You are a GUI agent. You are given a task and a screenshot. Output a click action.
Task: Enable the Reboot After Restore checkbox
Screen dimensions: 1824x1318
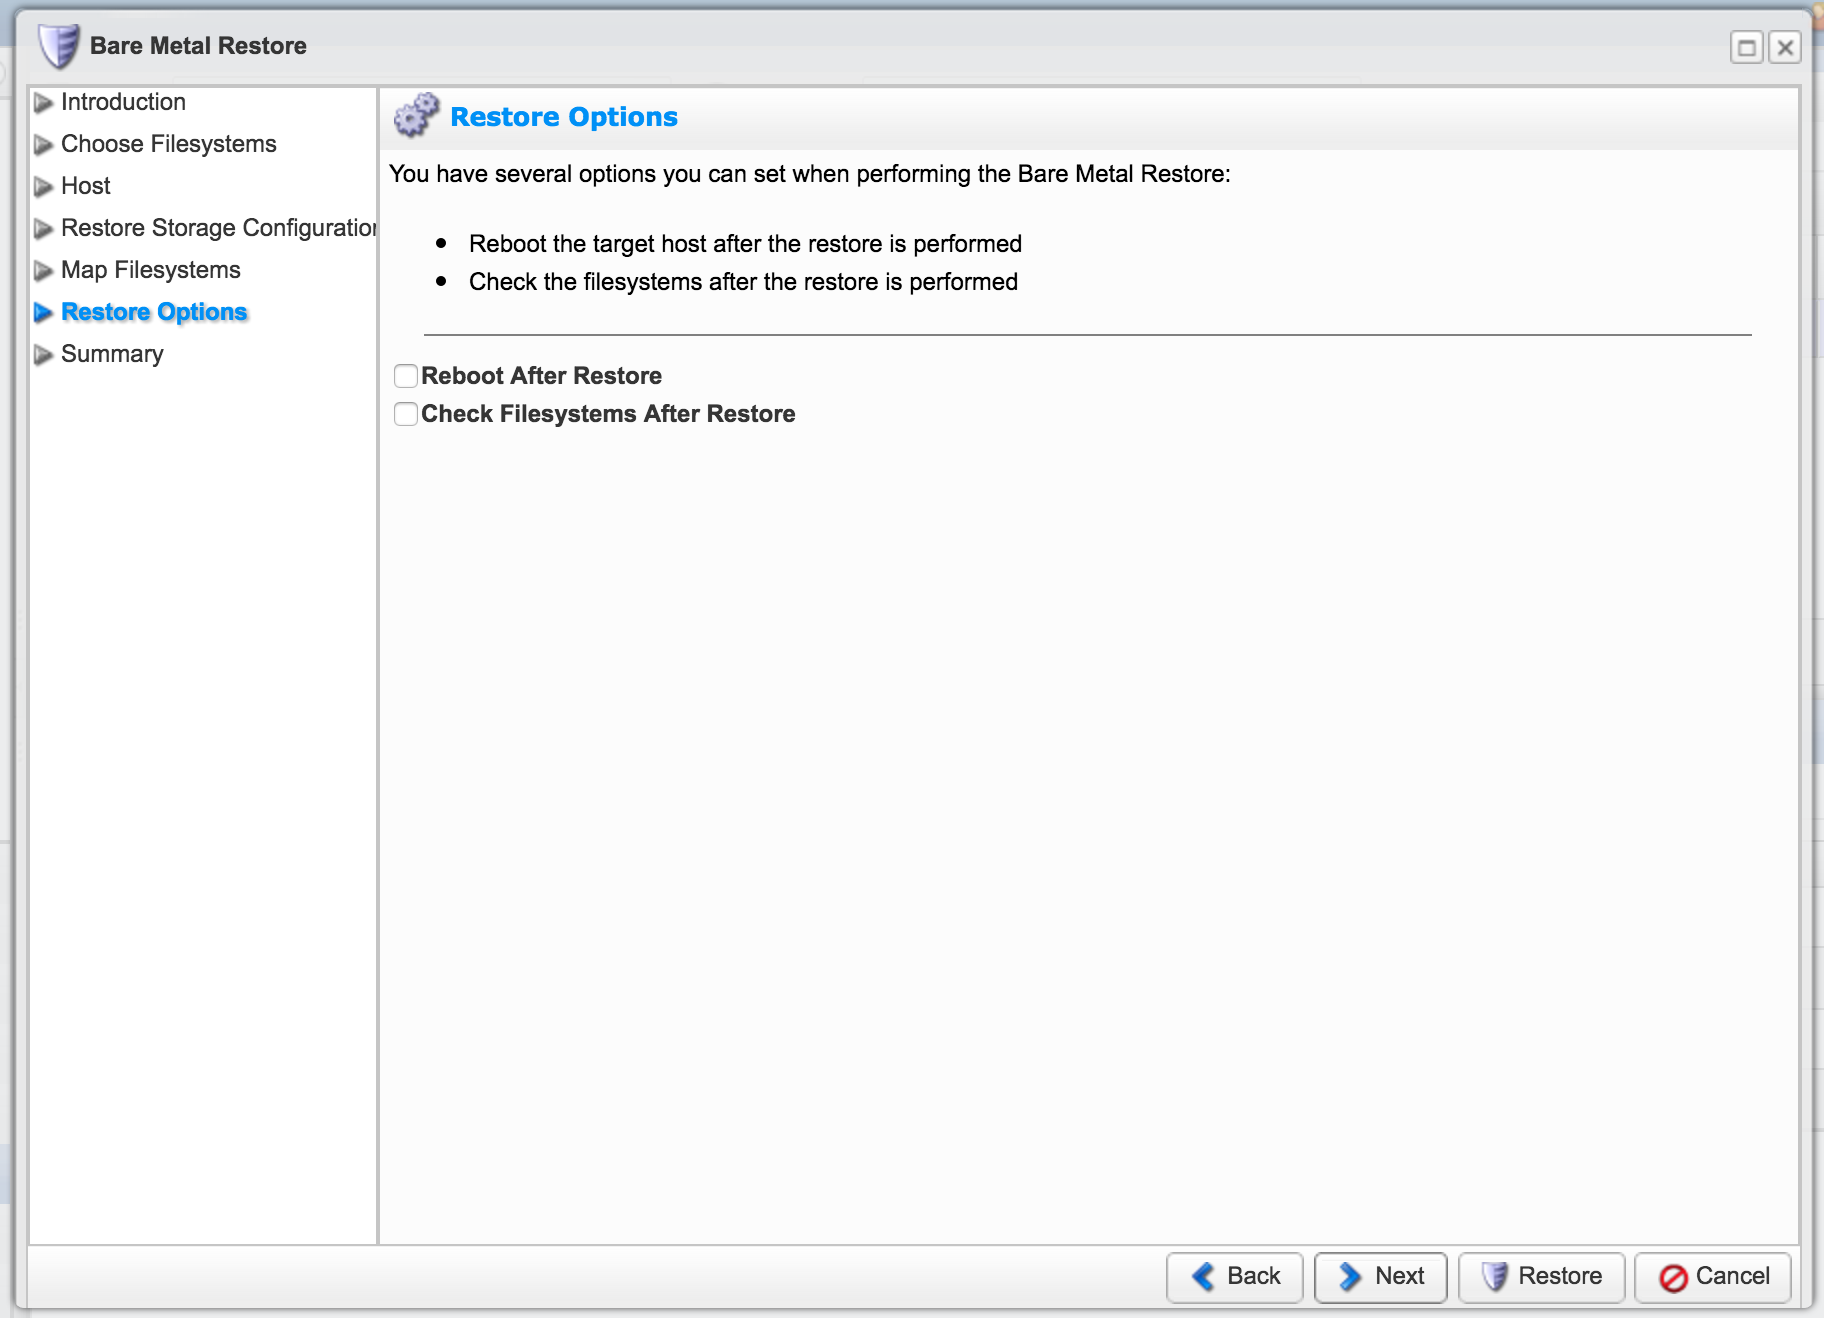[406, 376]
